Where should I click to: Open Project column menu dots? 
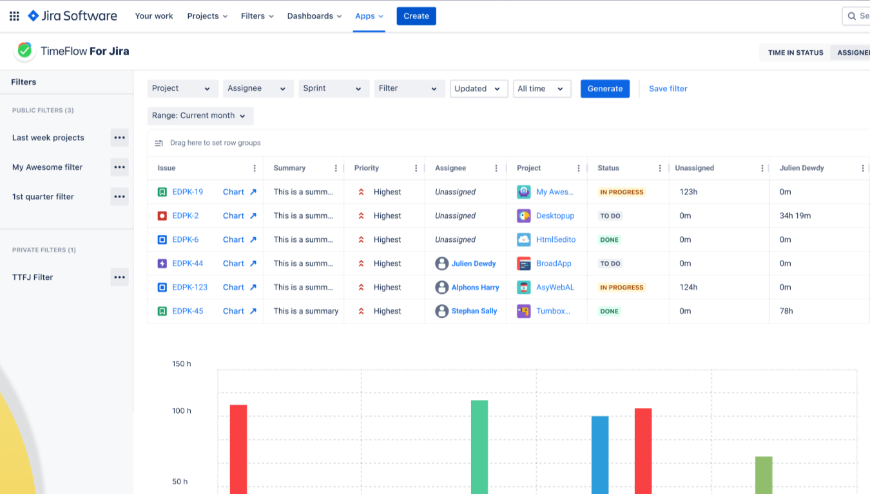[579, 168]
